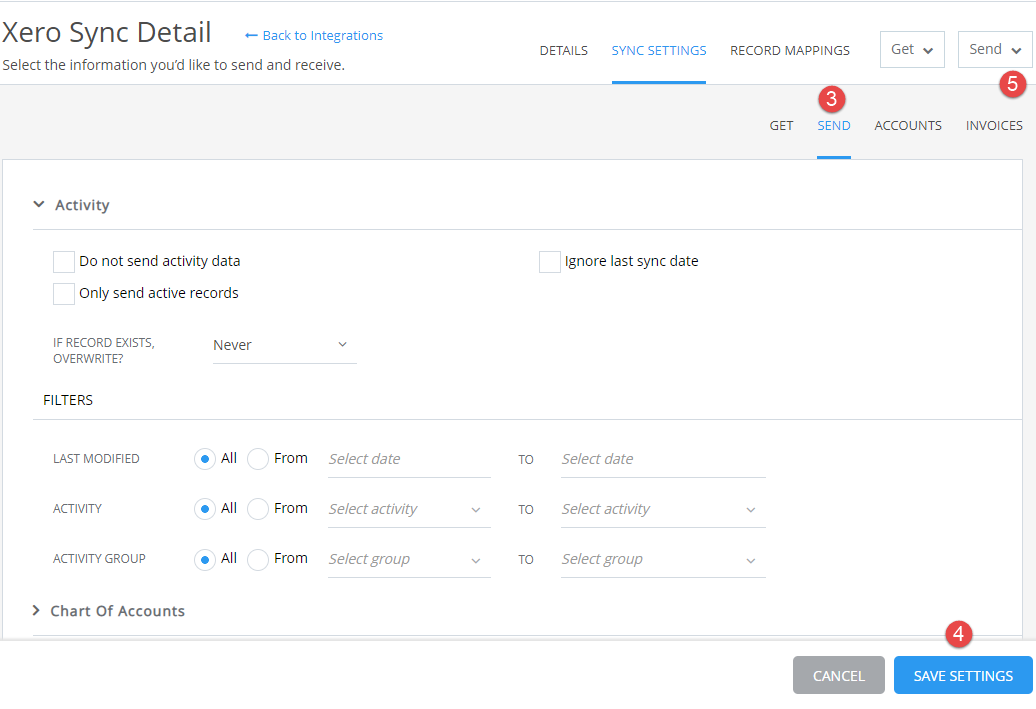Select All for Last Modified filter
1036x709 pixels.
coord(205,459)
